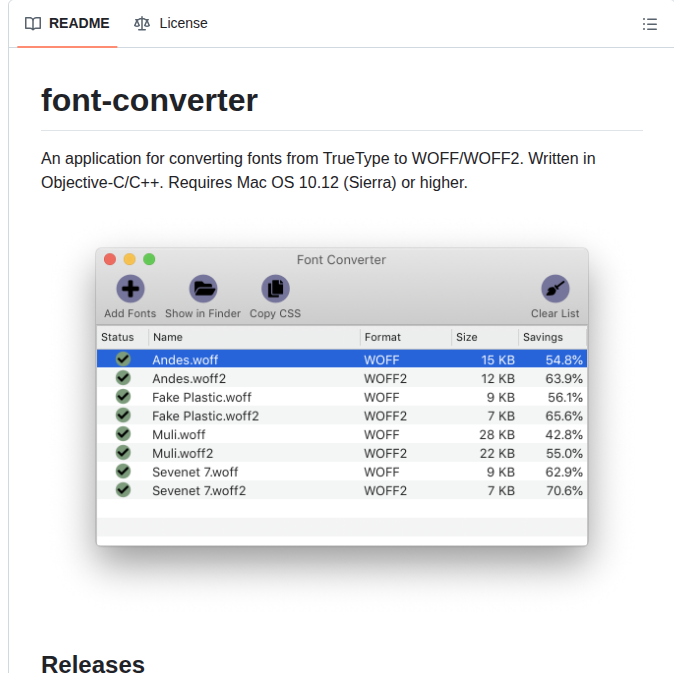Click the Releases heading
This screenshot has width=674, height=673.
tap(93, 664)
